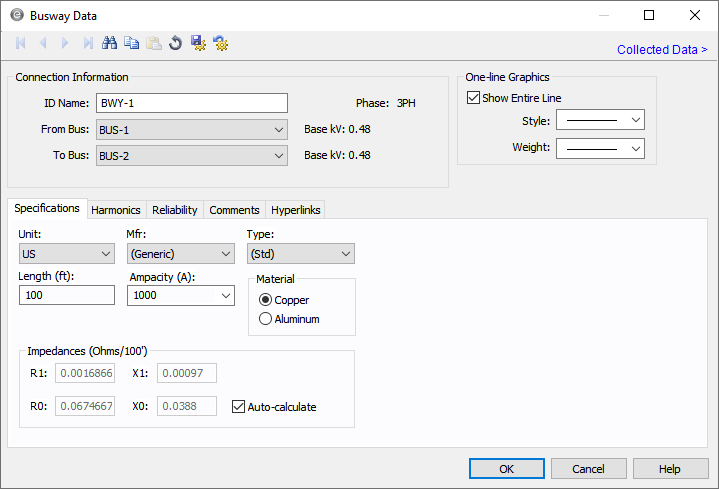Click the Undo circular arrow icon
Image resolution: width=719 pixels, height=489 pixels.
(x=175, y=43)
